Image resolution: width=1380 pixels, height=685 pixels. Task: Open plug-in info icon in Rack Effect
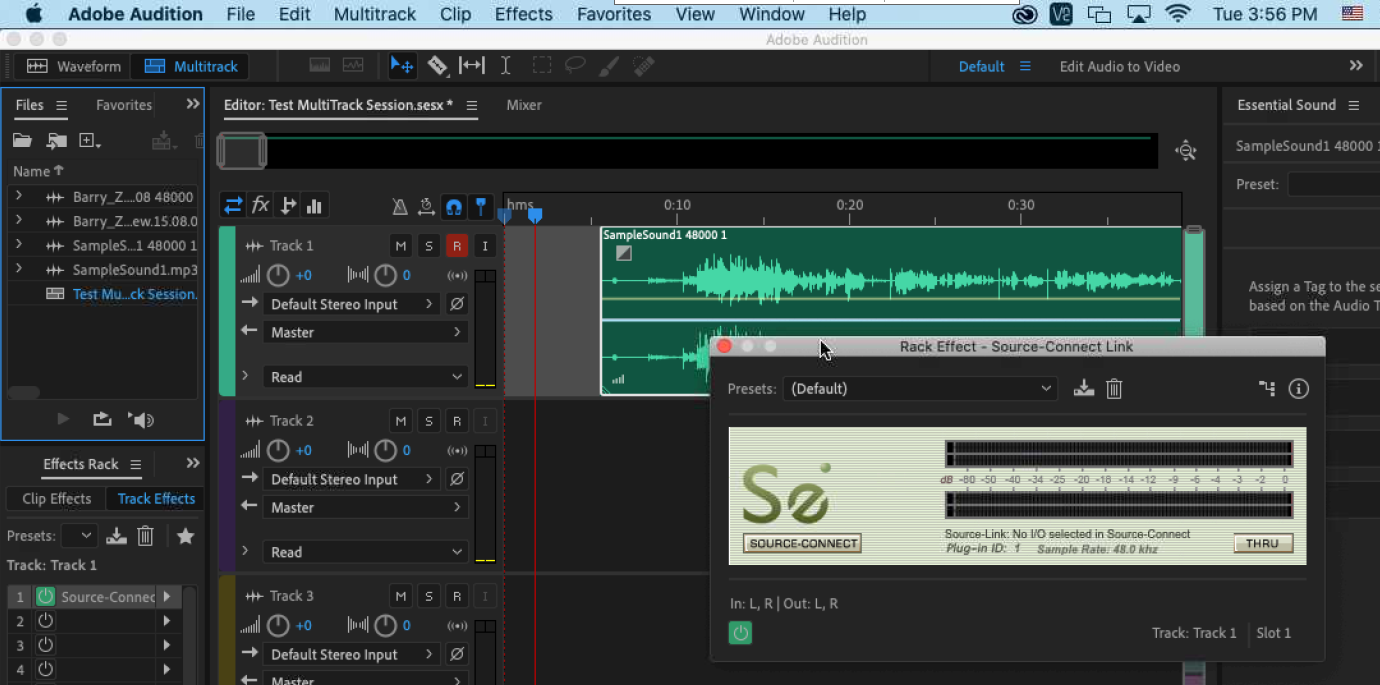1298,389
